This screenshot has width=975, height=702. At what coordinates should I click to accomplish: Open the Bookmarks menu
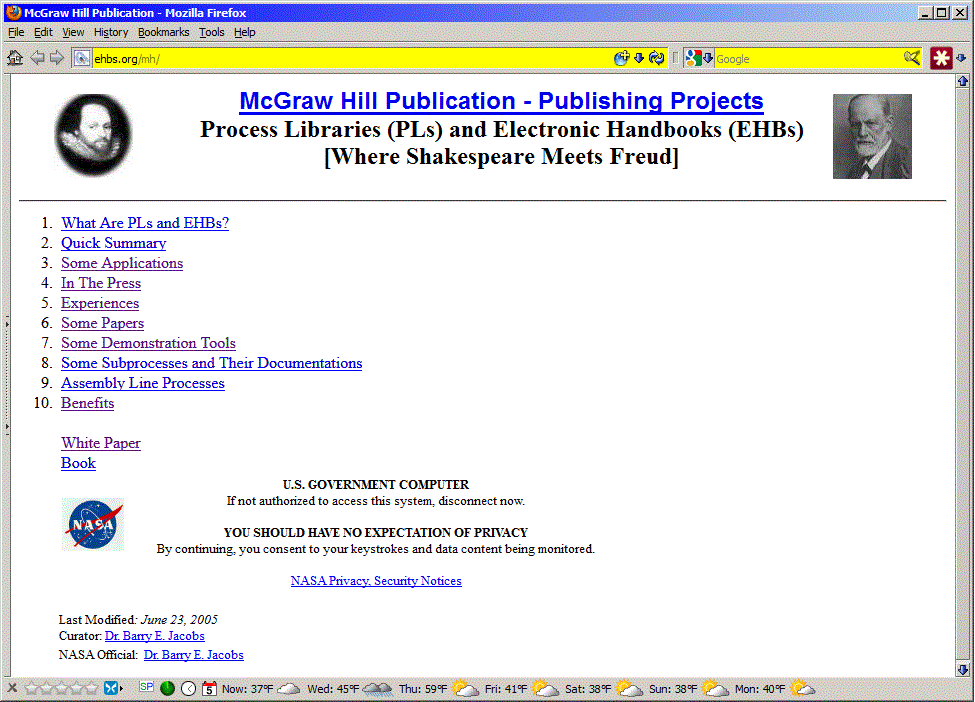pos(164,32)
